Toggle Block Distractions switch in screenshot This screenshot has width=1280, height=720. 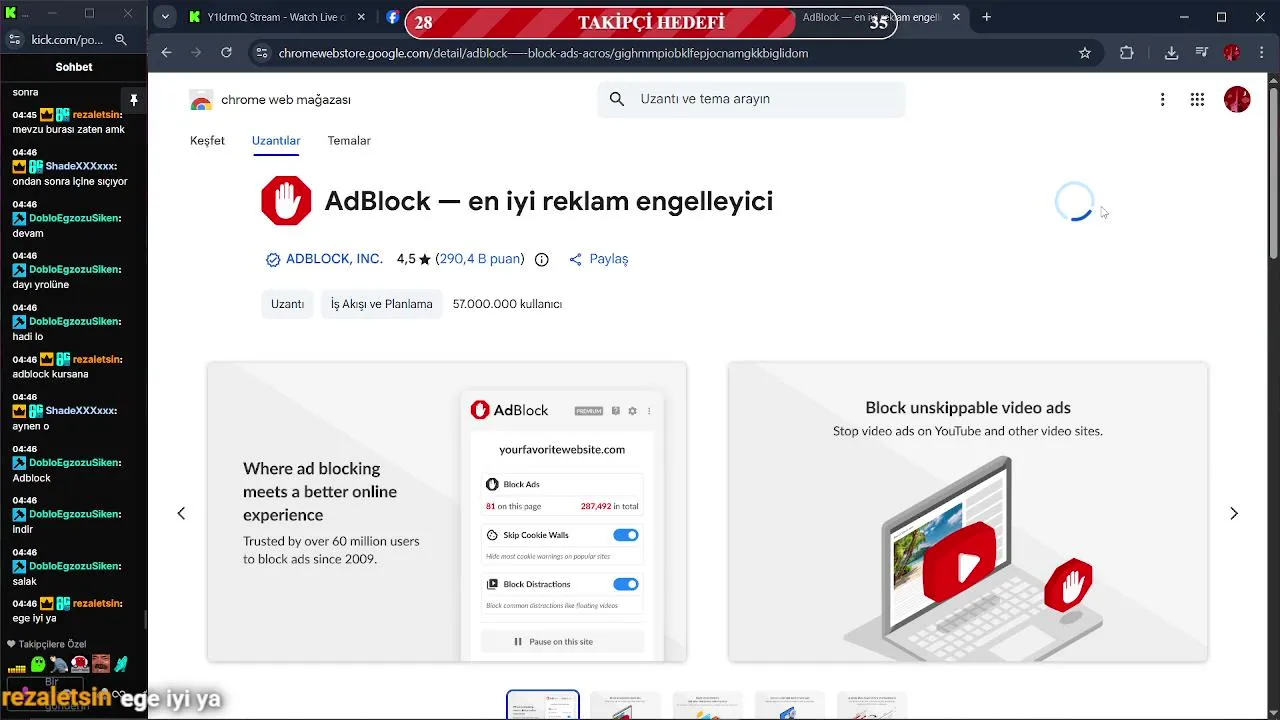pyautogui.click(x=626, y=584)
